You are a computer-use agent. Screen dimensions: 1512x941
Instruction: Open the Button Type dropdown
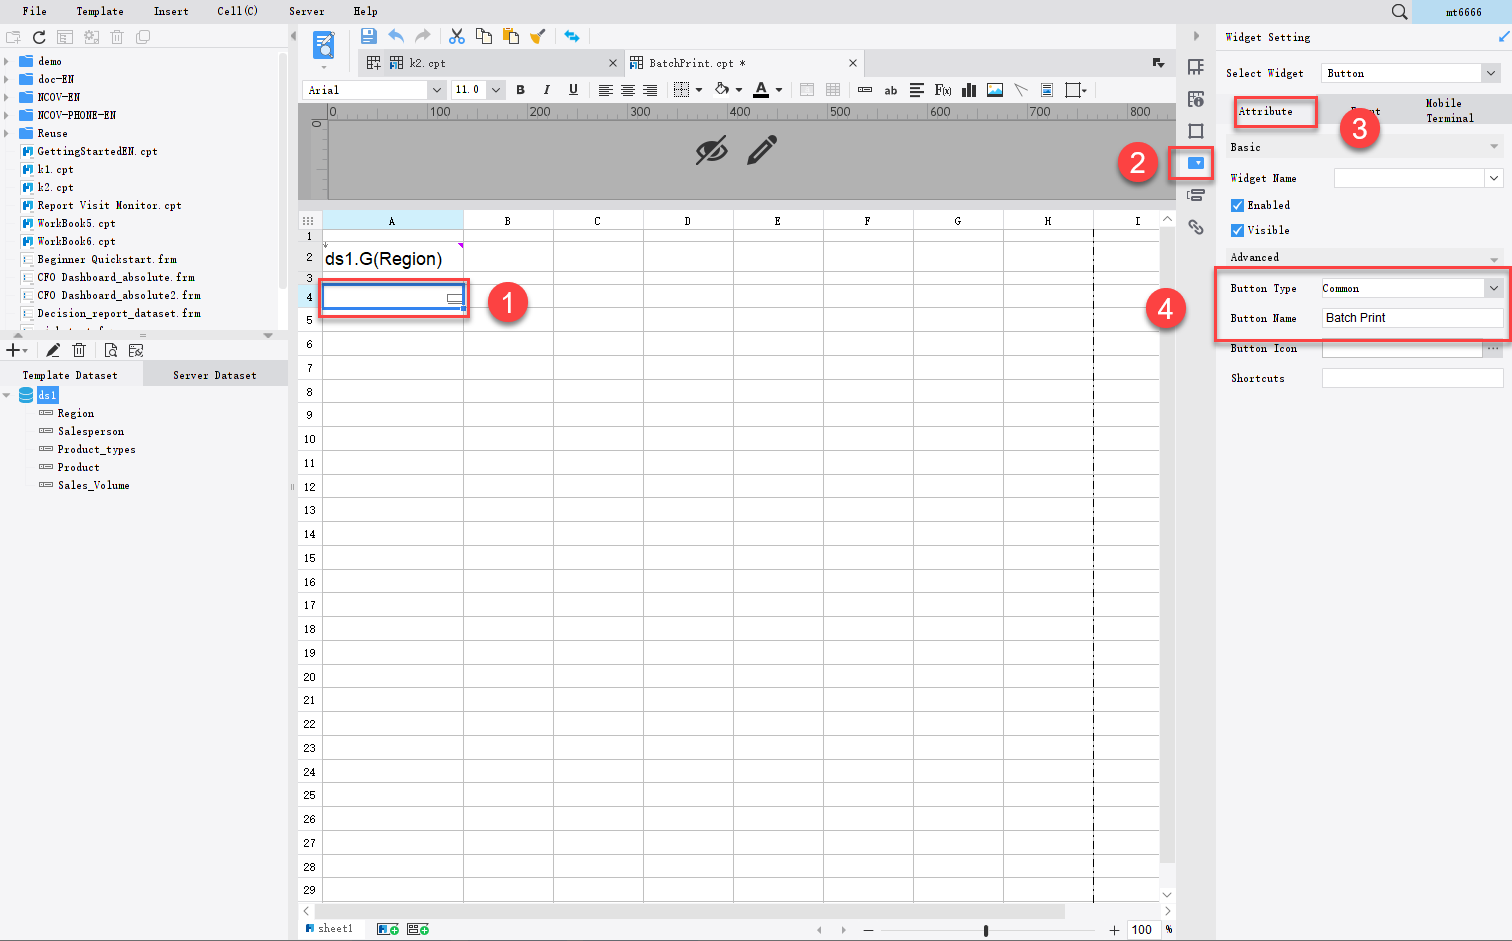click(x=1494, y=288)
